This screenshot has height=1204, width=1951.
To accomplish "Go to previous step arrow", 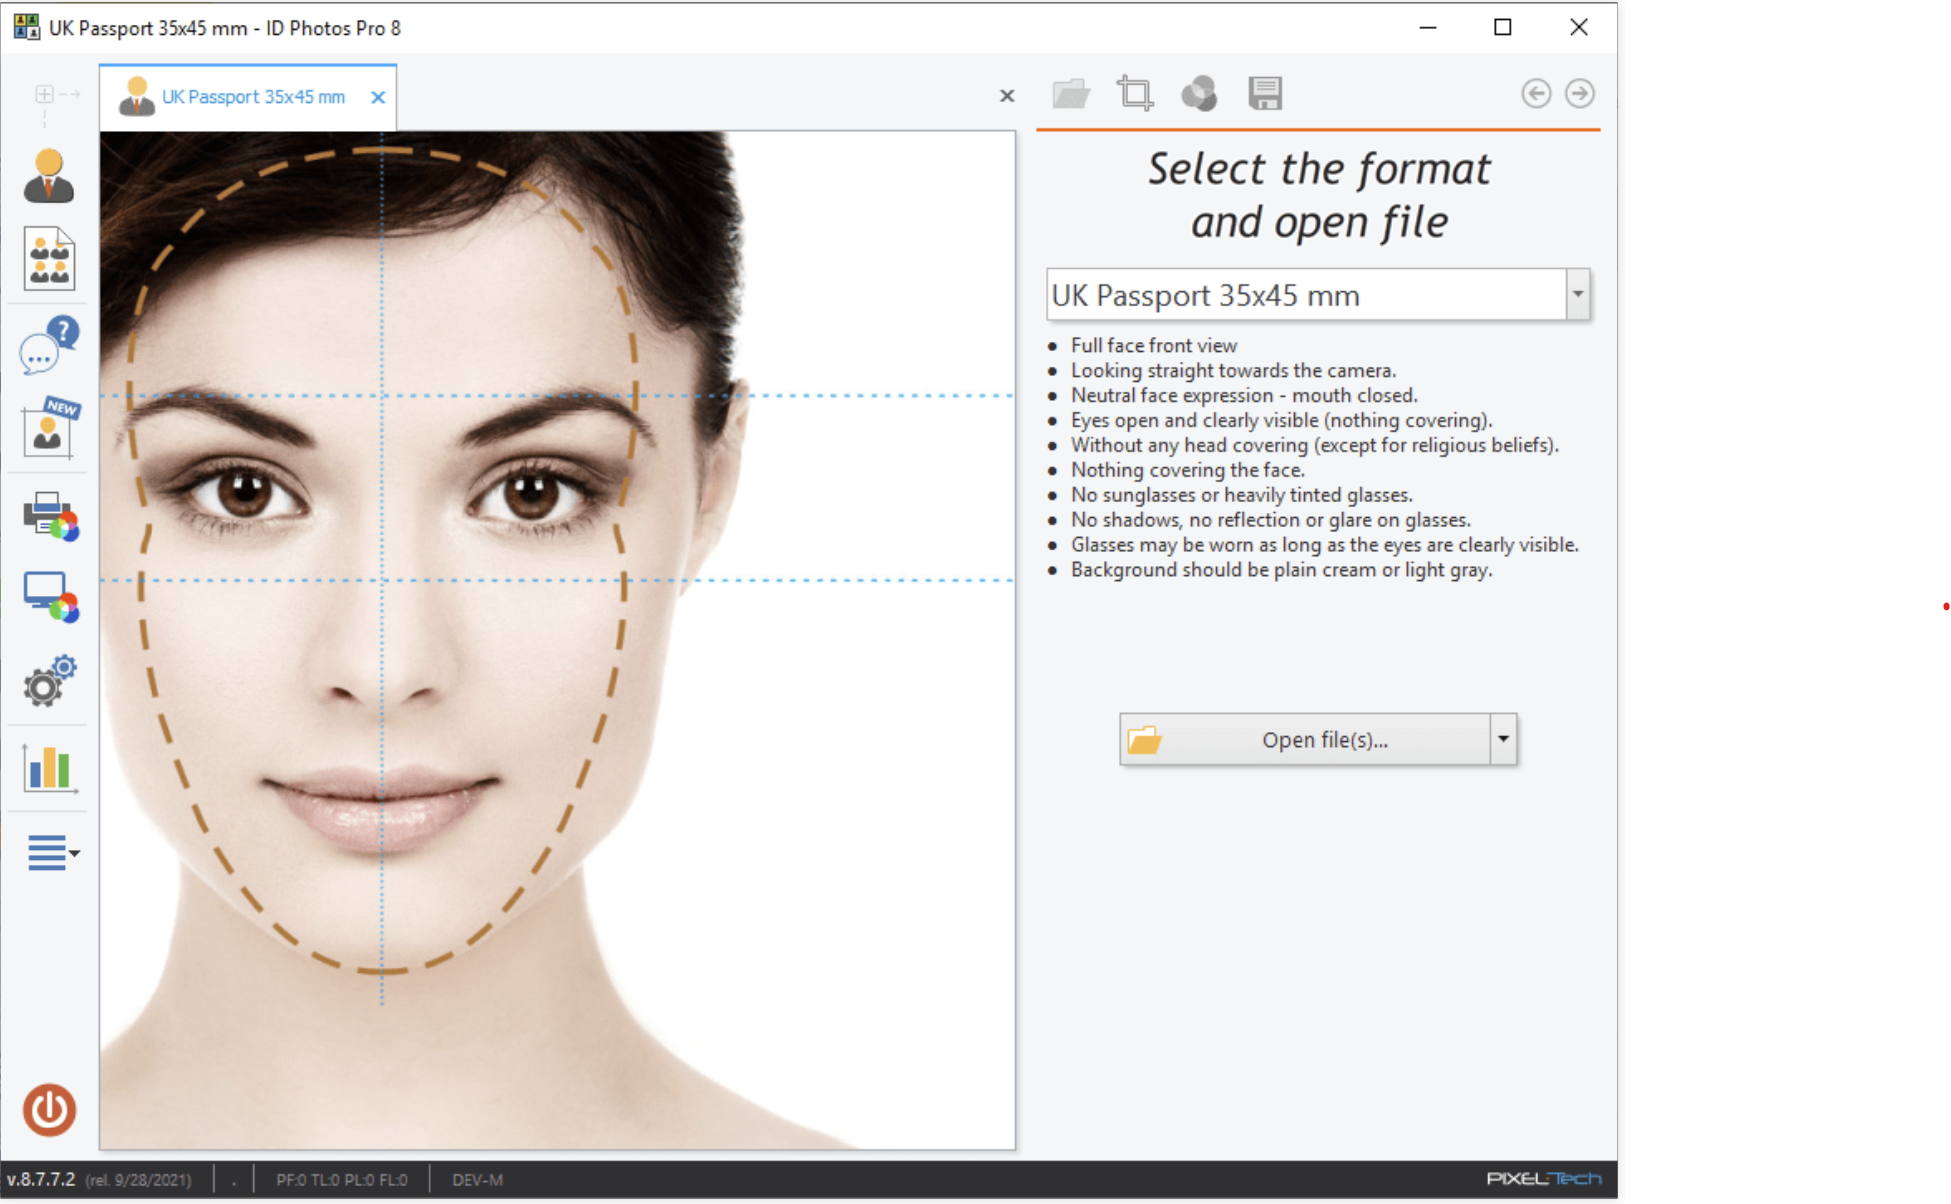I will click(x=1536, y=94).
